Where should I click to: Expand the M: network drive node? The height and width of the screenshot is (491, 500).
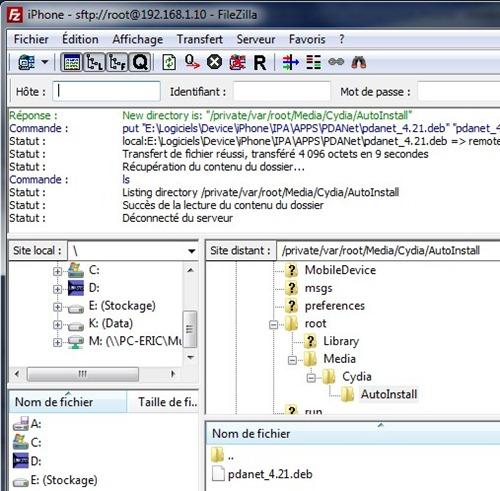57,342
